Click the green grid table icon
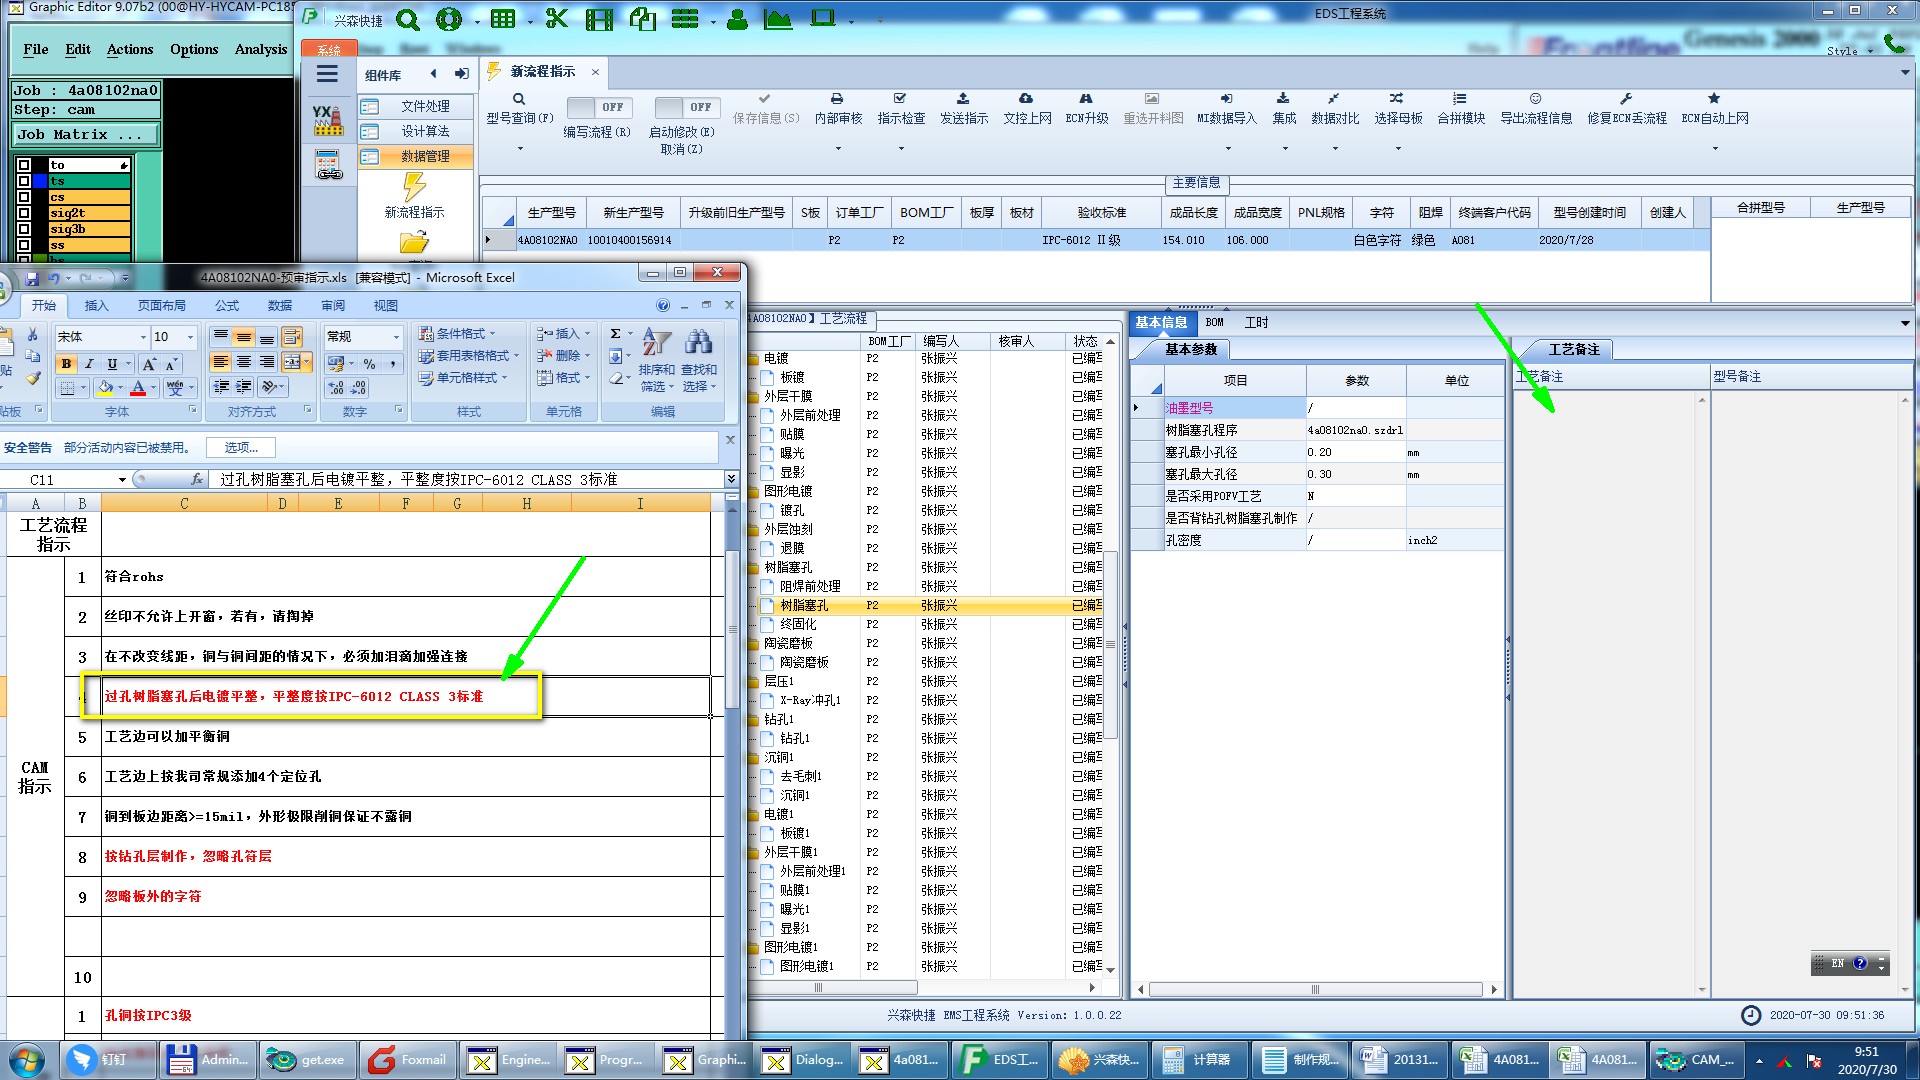 503,19
